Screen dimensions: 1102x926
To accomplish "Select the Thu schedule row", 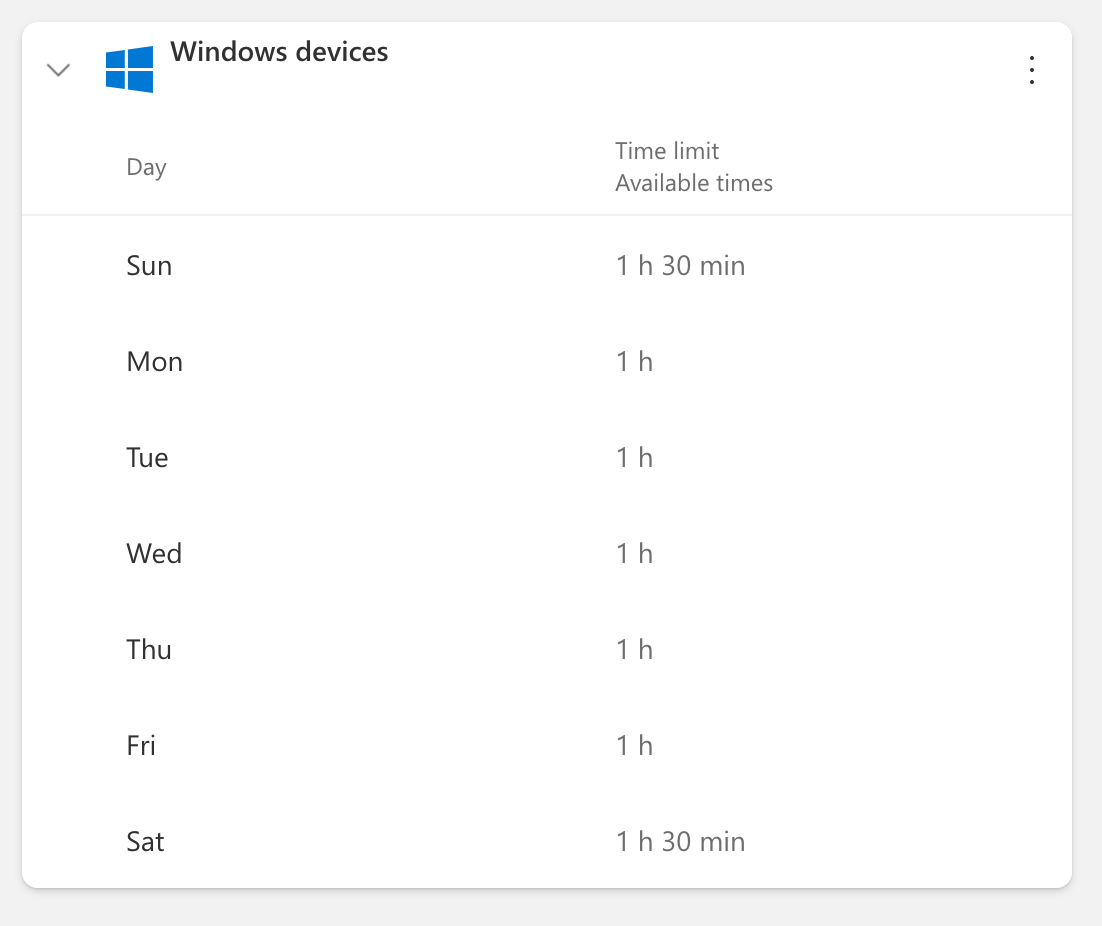I will (149, 650).
